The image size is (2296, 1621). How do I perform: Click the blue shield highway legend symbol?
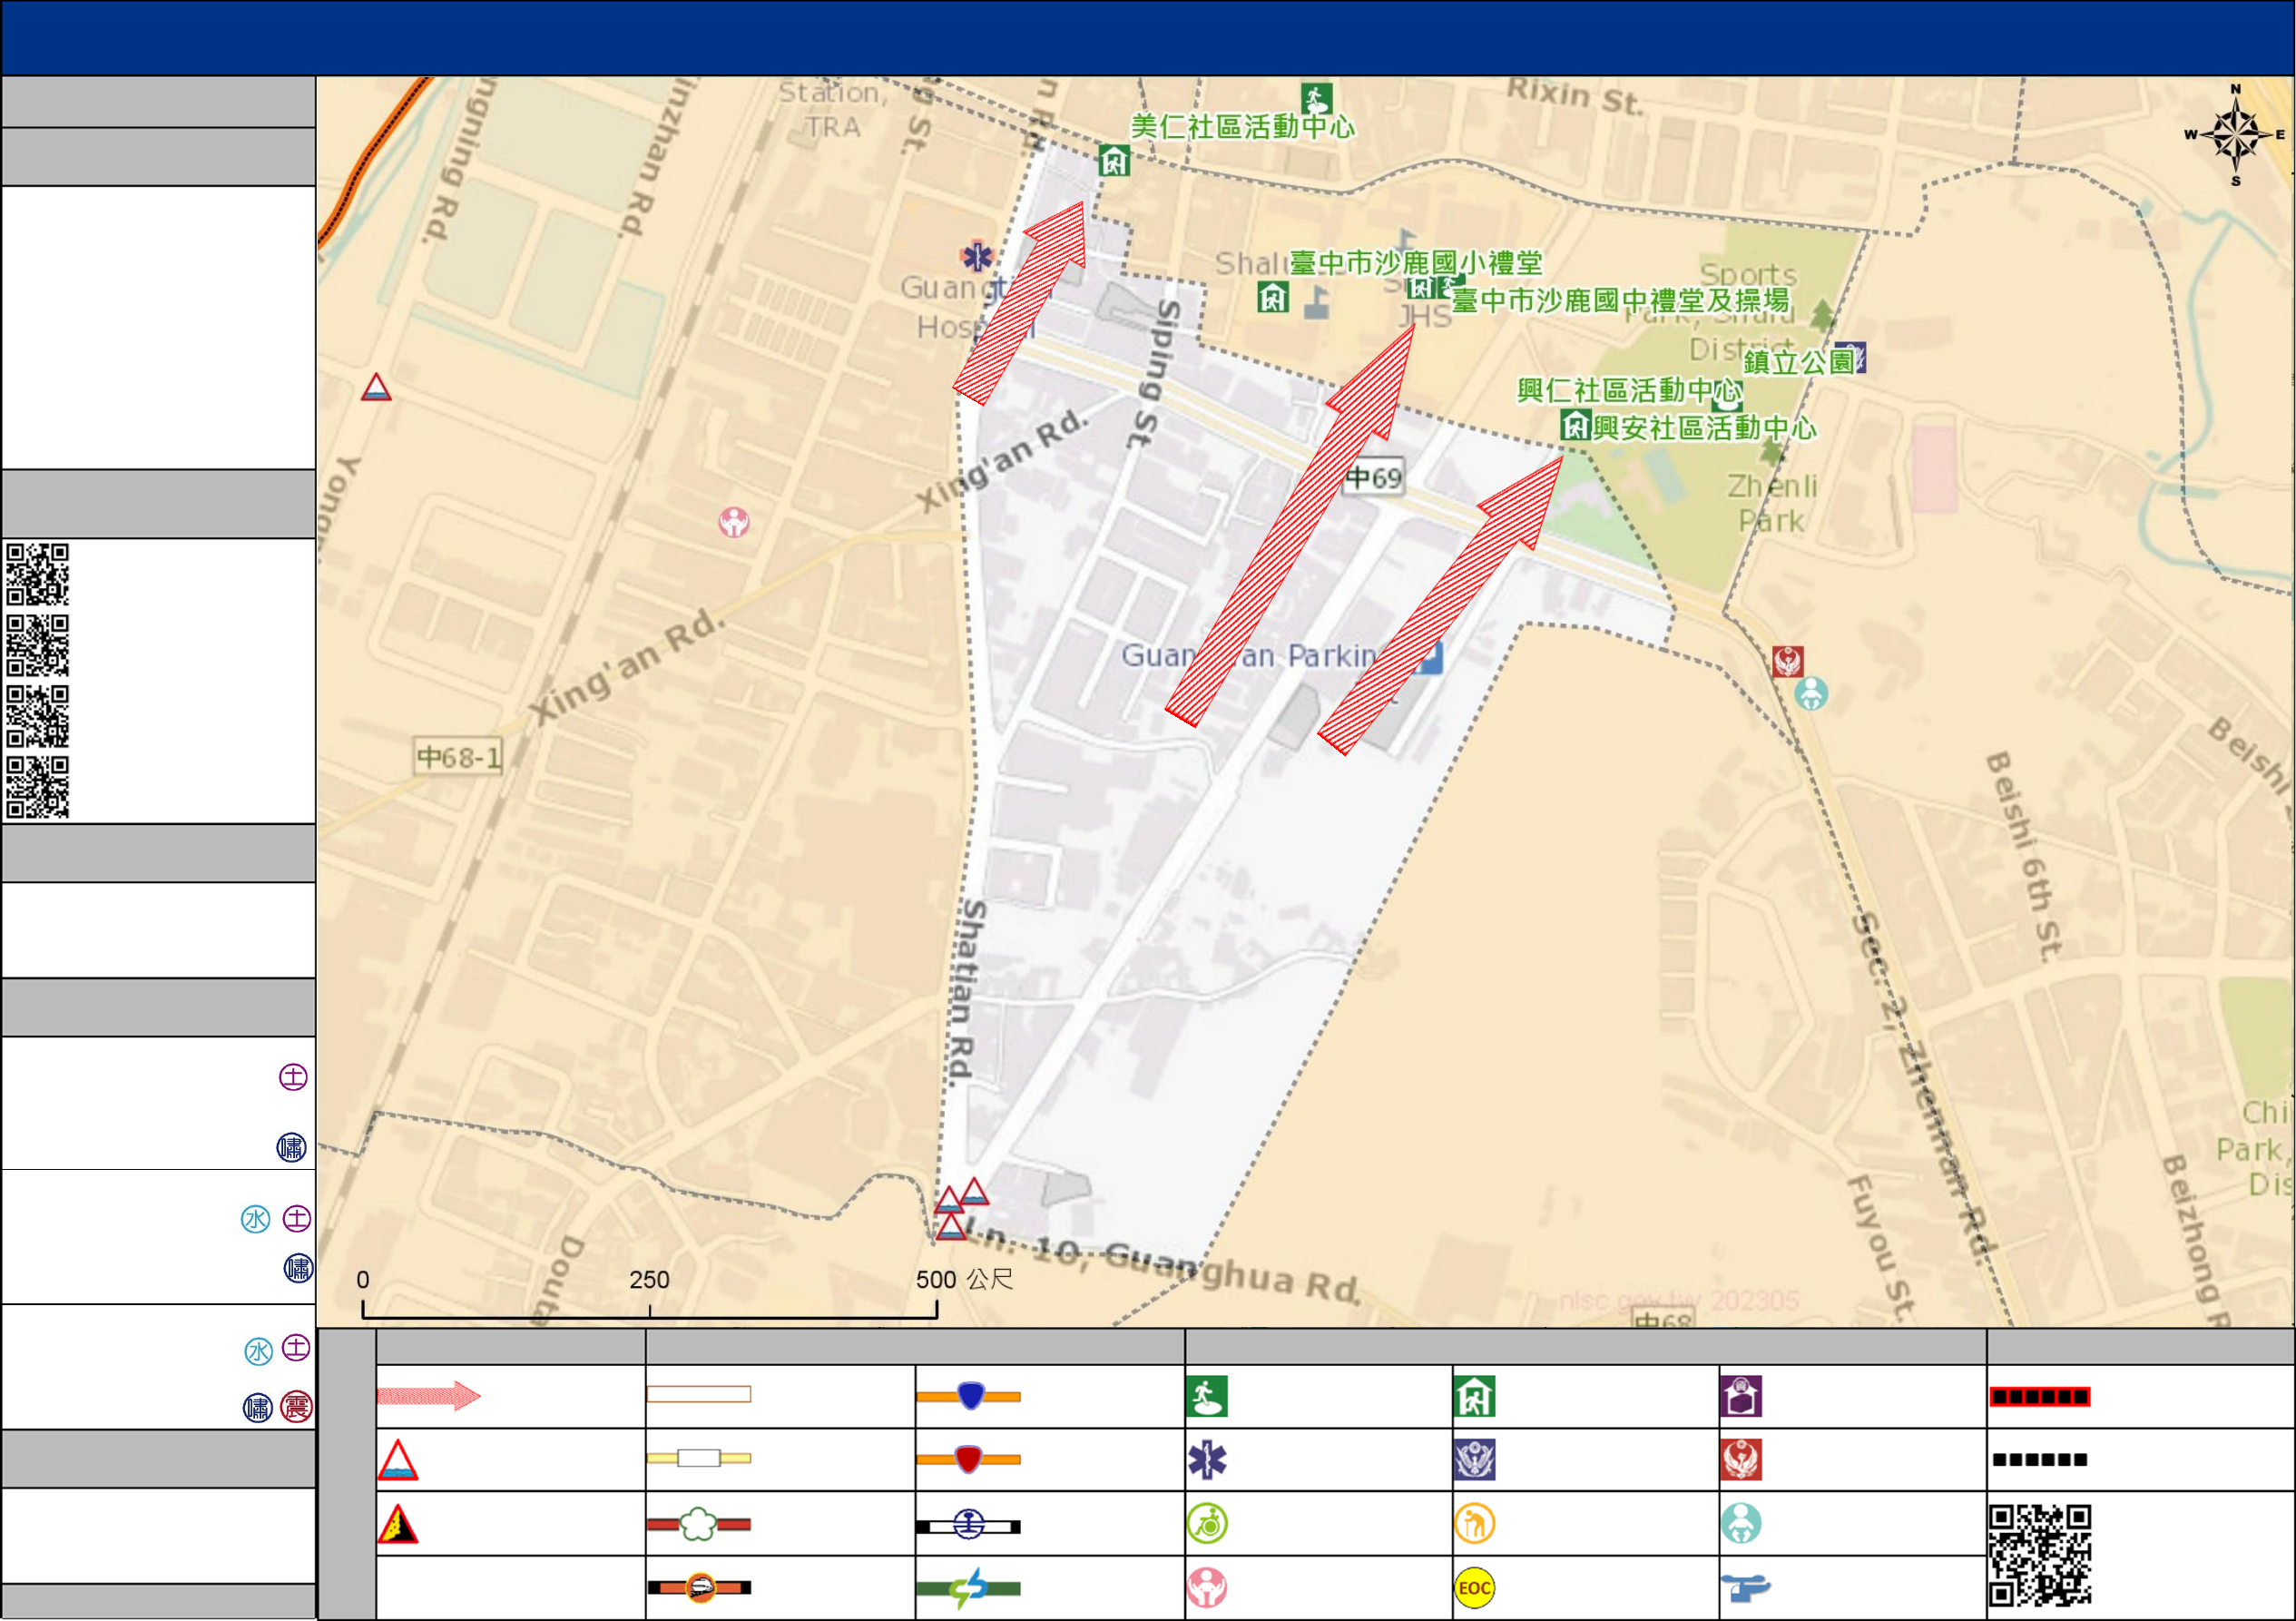pyautogui.click(x=969, y=1396)
